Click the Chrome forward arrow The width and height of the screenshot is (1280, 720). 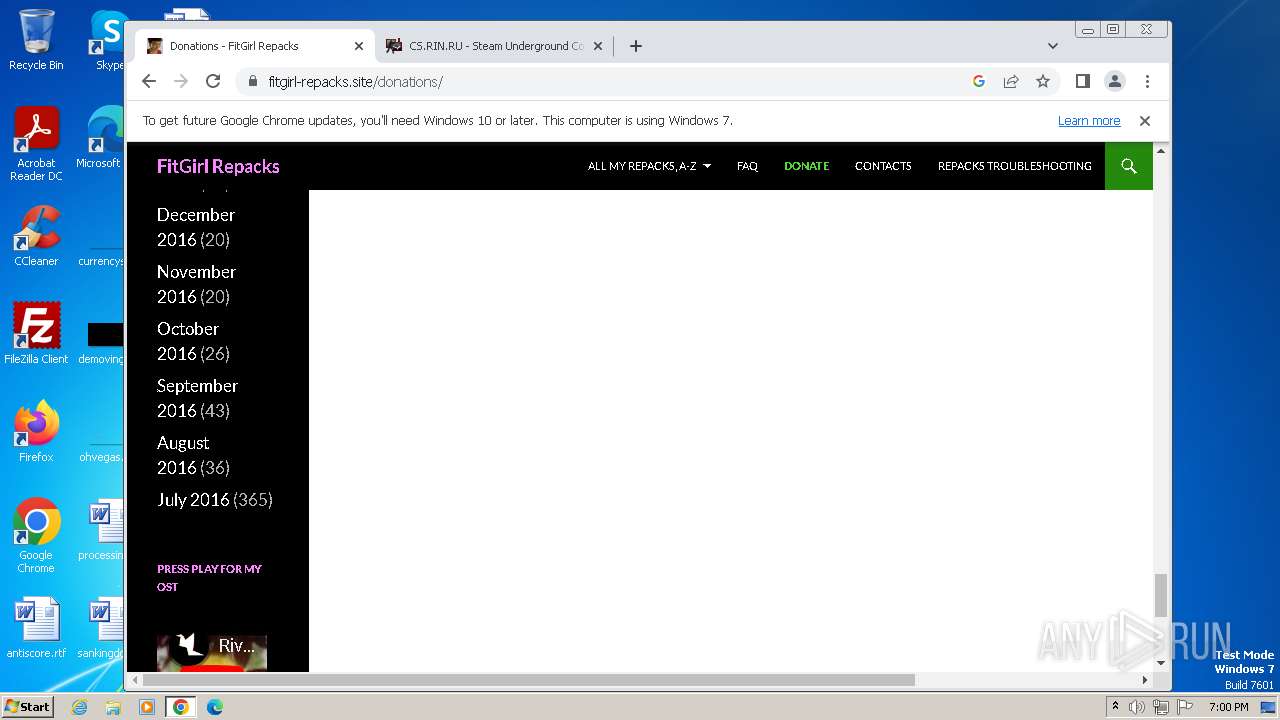pos(181,81)
